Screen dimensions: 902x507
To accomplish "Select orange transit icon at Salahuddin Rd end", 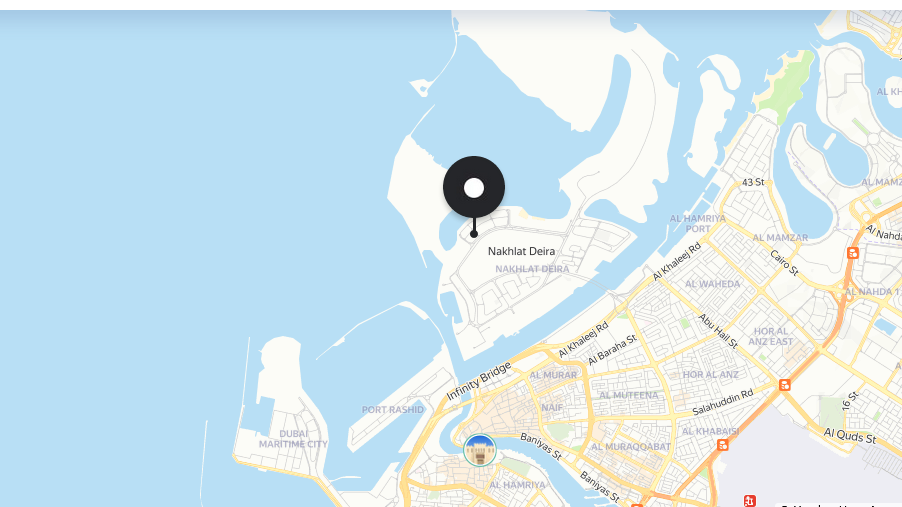I will tap(785, 385).
